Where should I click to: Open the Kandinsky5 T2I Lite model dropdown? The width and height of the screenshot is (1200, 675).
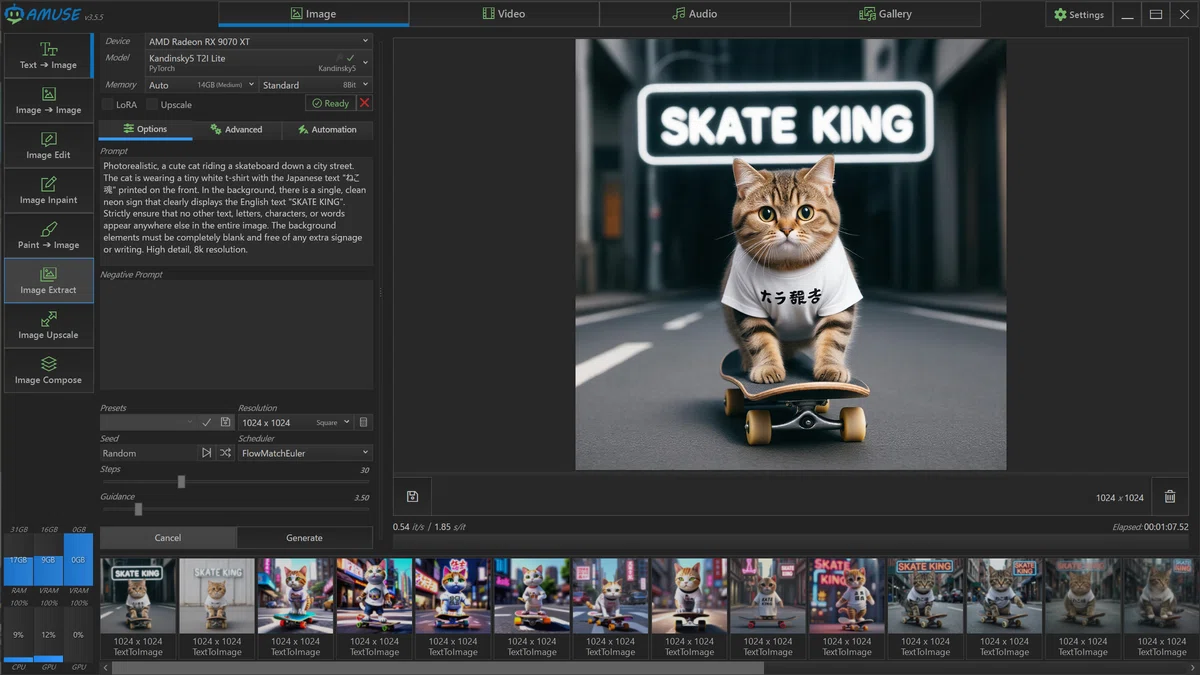click(258, 63)
